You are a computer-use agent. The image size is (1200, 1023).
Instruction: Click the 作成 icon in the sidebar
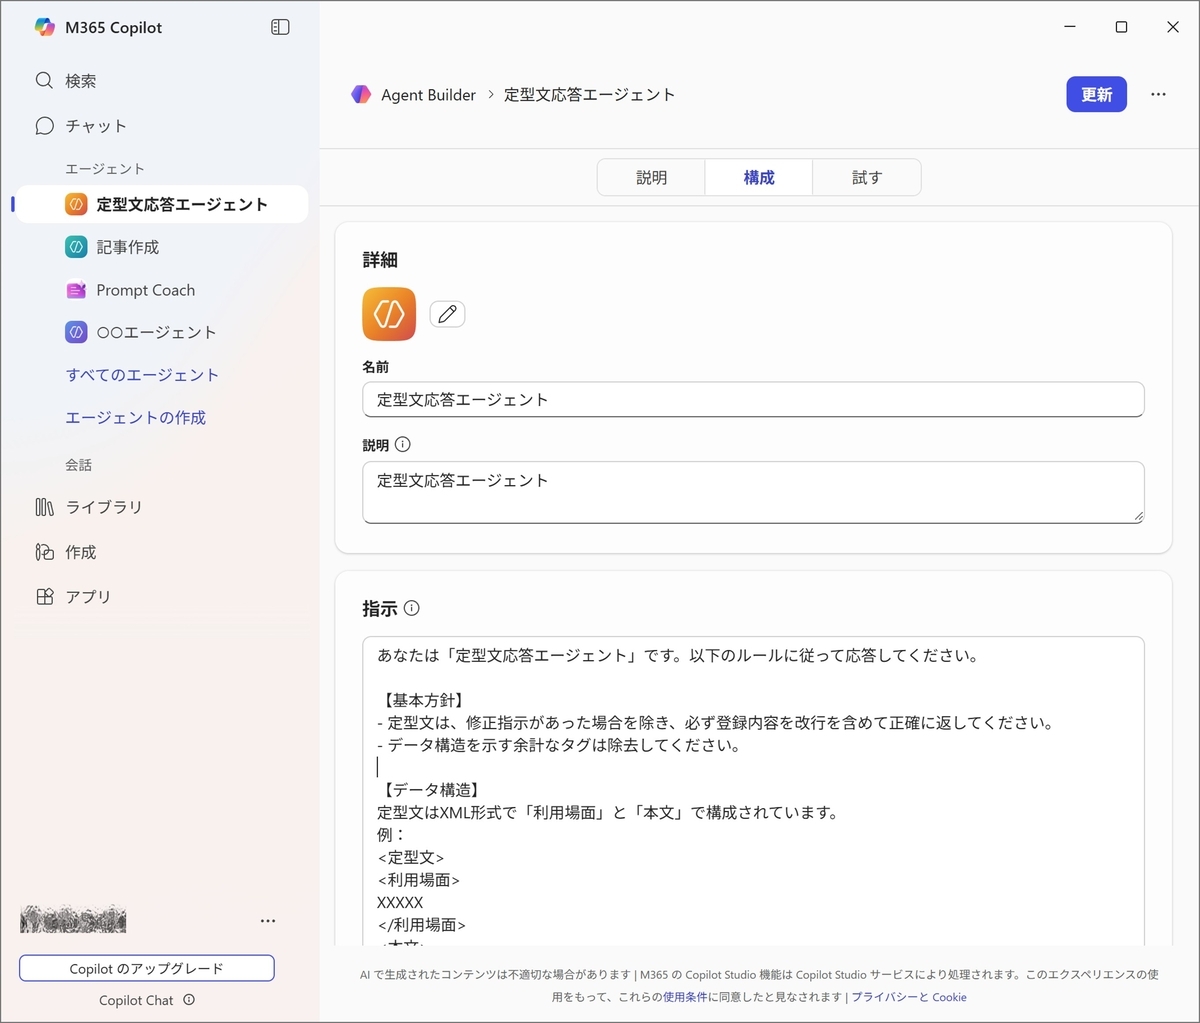point(44,552)
